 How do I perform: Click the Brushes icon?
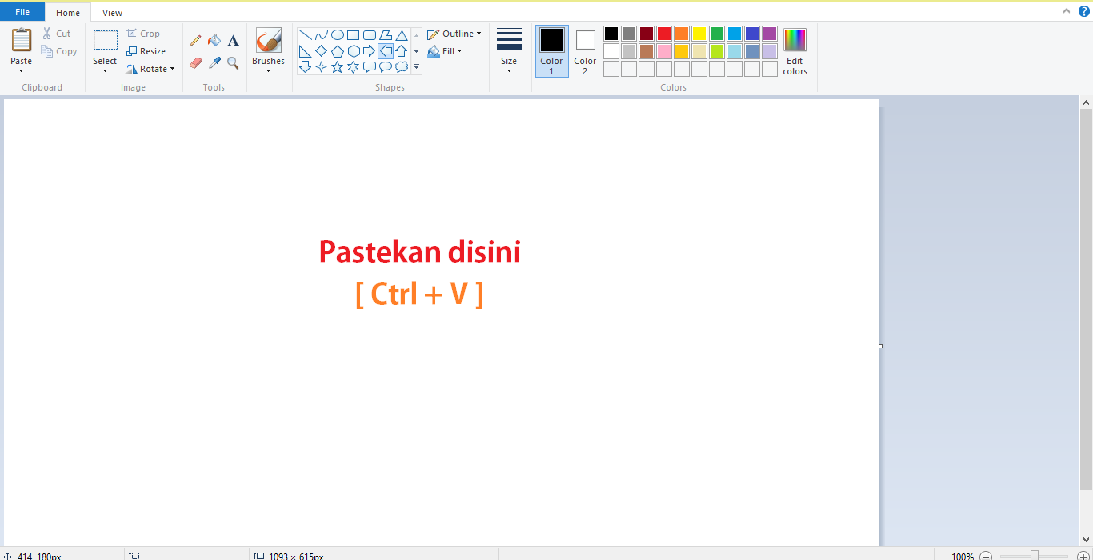[x=268, y=40]
